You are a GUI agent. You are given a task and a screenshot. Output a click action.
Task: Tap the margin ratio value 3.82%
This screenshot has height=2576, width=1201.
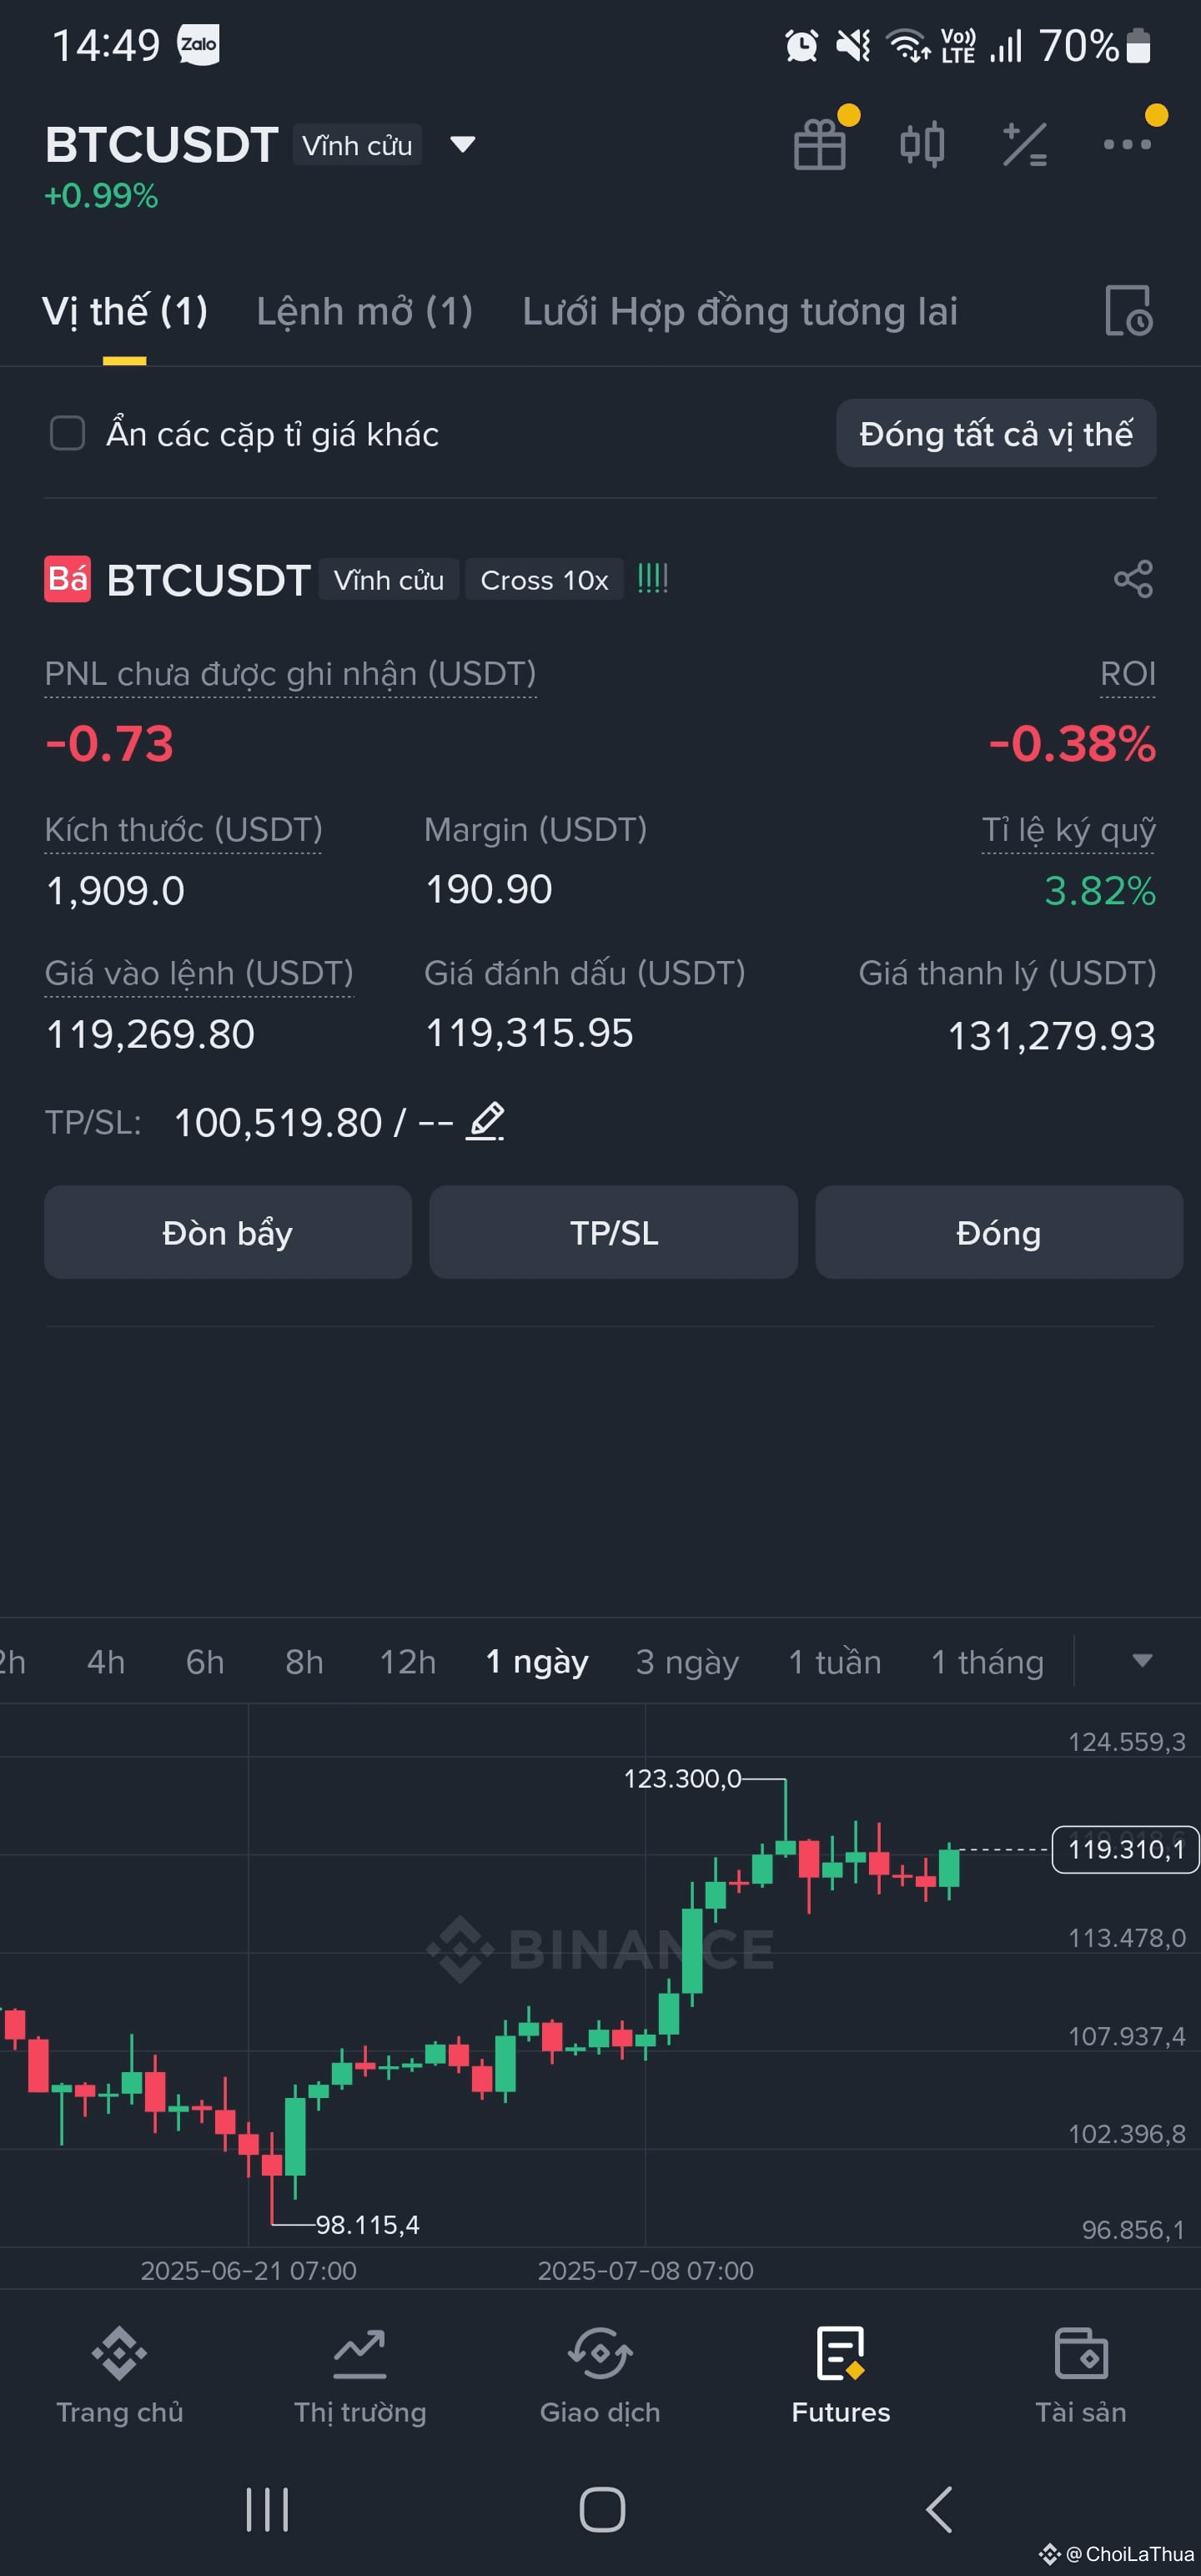click(x=1100, y=890)
